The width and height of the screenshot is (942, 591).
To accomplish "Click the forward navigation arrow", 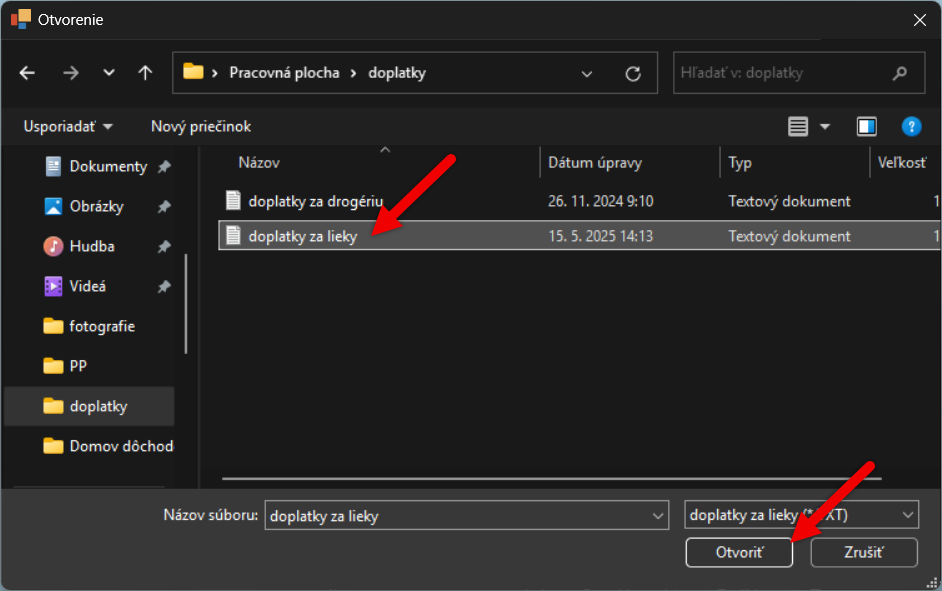I will click(x=70, y=73).
